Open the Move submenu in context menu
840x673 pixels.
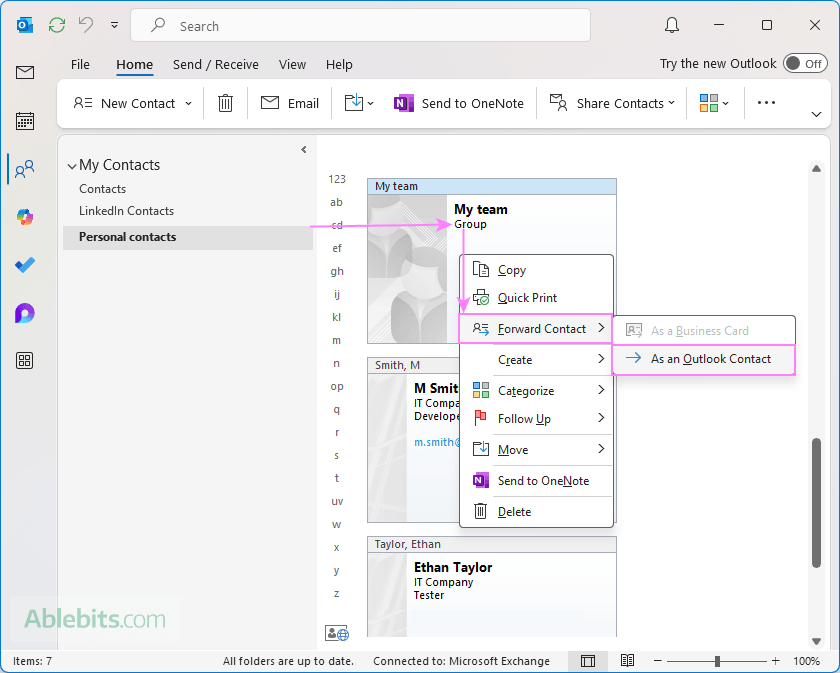[x=536, y=450]
